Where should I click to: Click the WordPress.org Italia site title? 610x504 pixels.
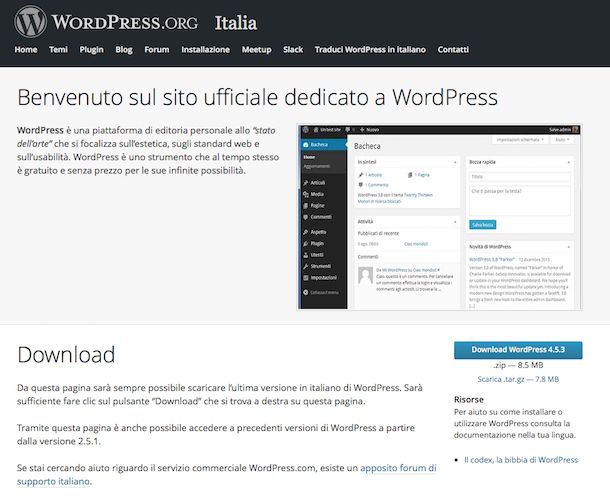pyautogui.click(x=154, y=22)
